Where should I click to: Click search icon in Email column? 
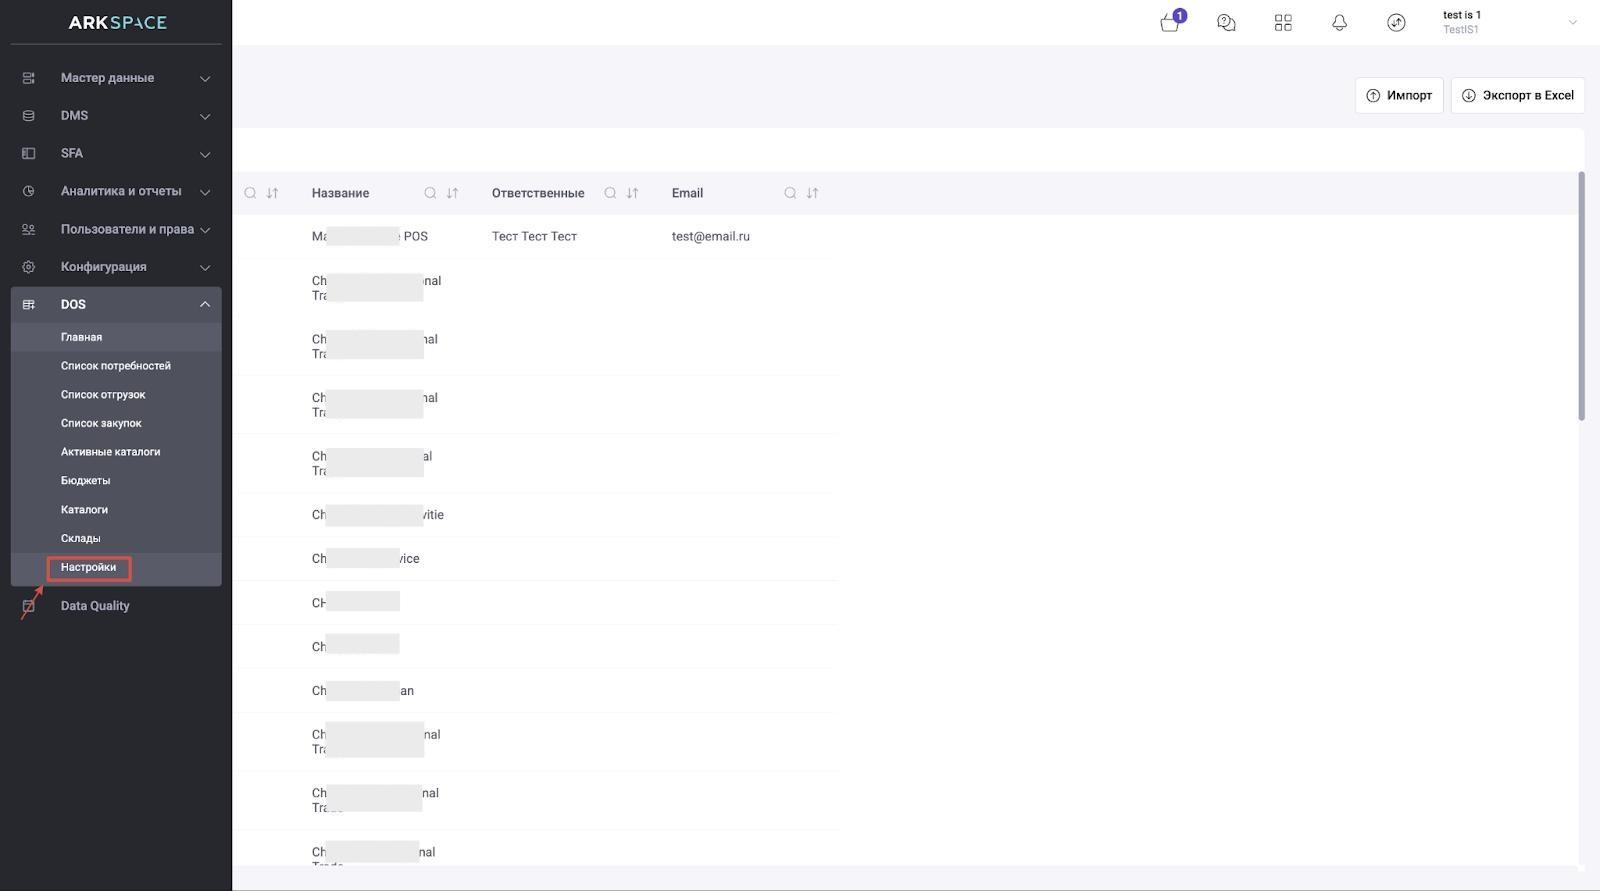coord(790,193)
